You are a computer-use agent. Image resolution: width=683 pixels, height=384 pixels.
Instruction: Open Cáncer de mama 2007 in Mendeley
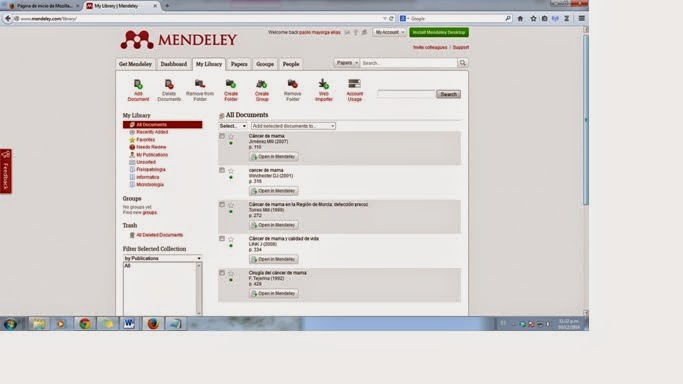coord(274,156)
